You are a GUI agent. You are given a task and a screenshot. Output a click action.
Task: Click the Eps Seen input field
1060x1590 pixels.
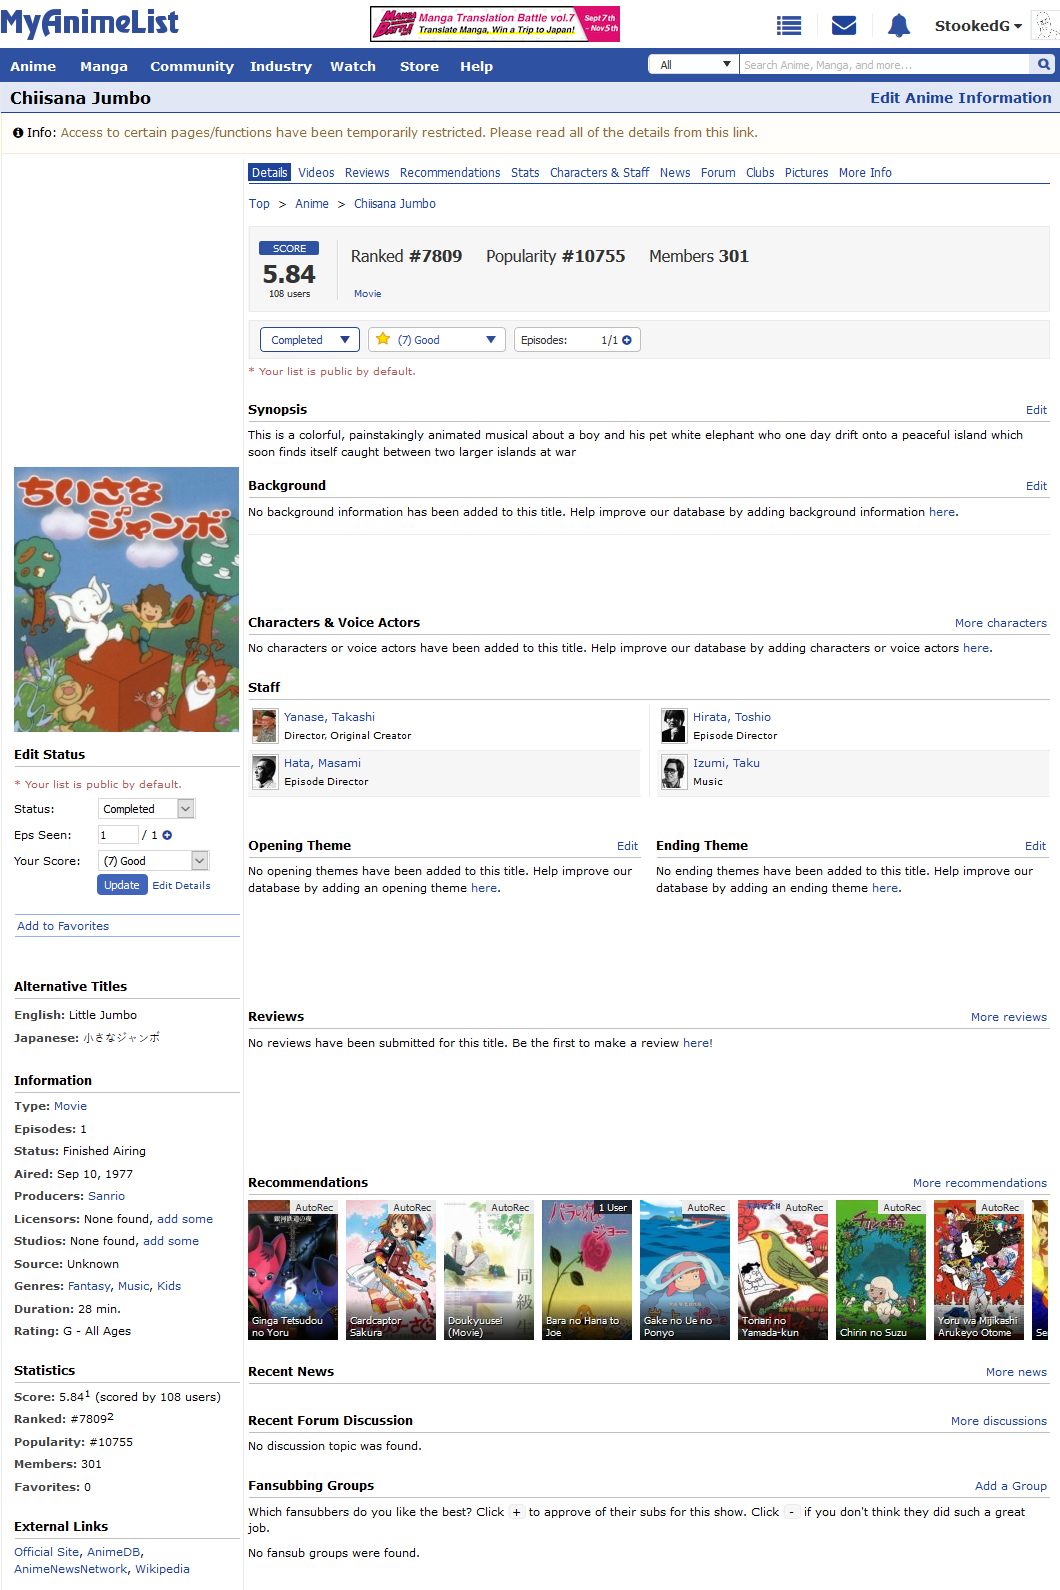(118, 835)
